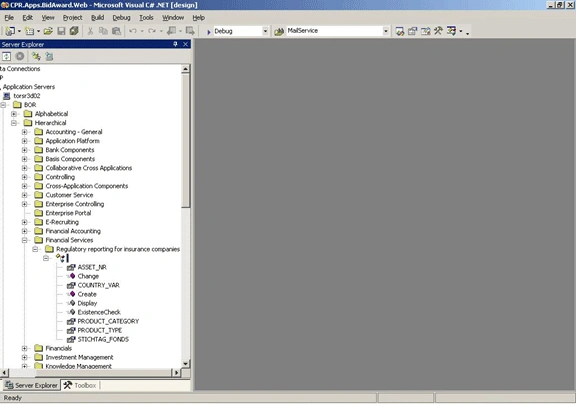Click the Object Browser toolbar icon

point(426,31)
